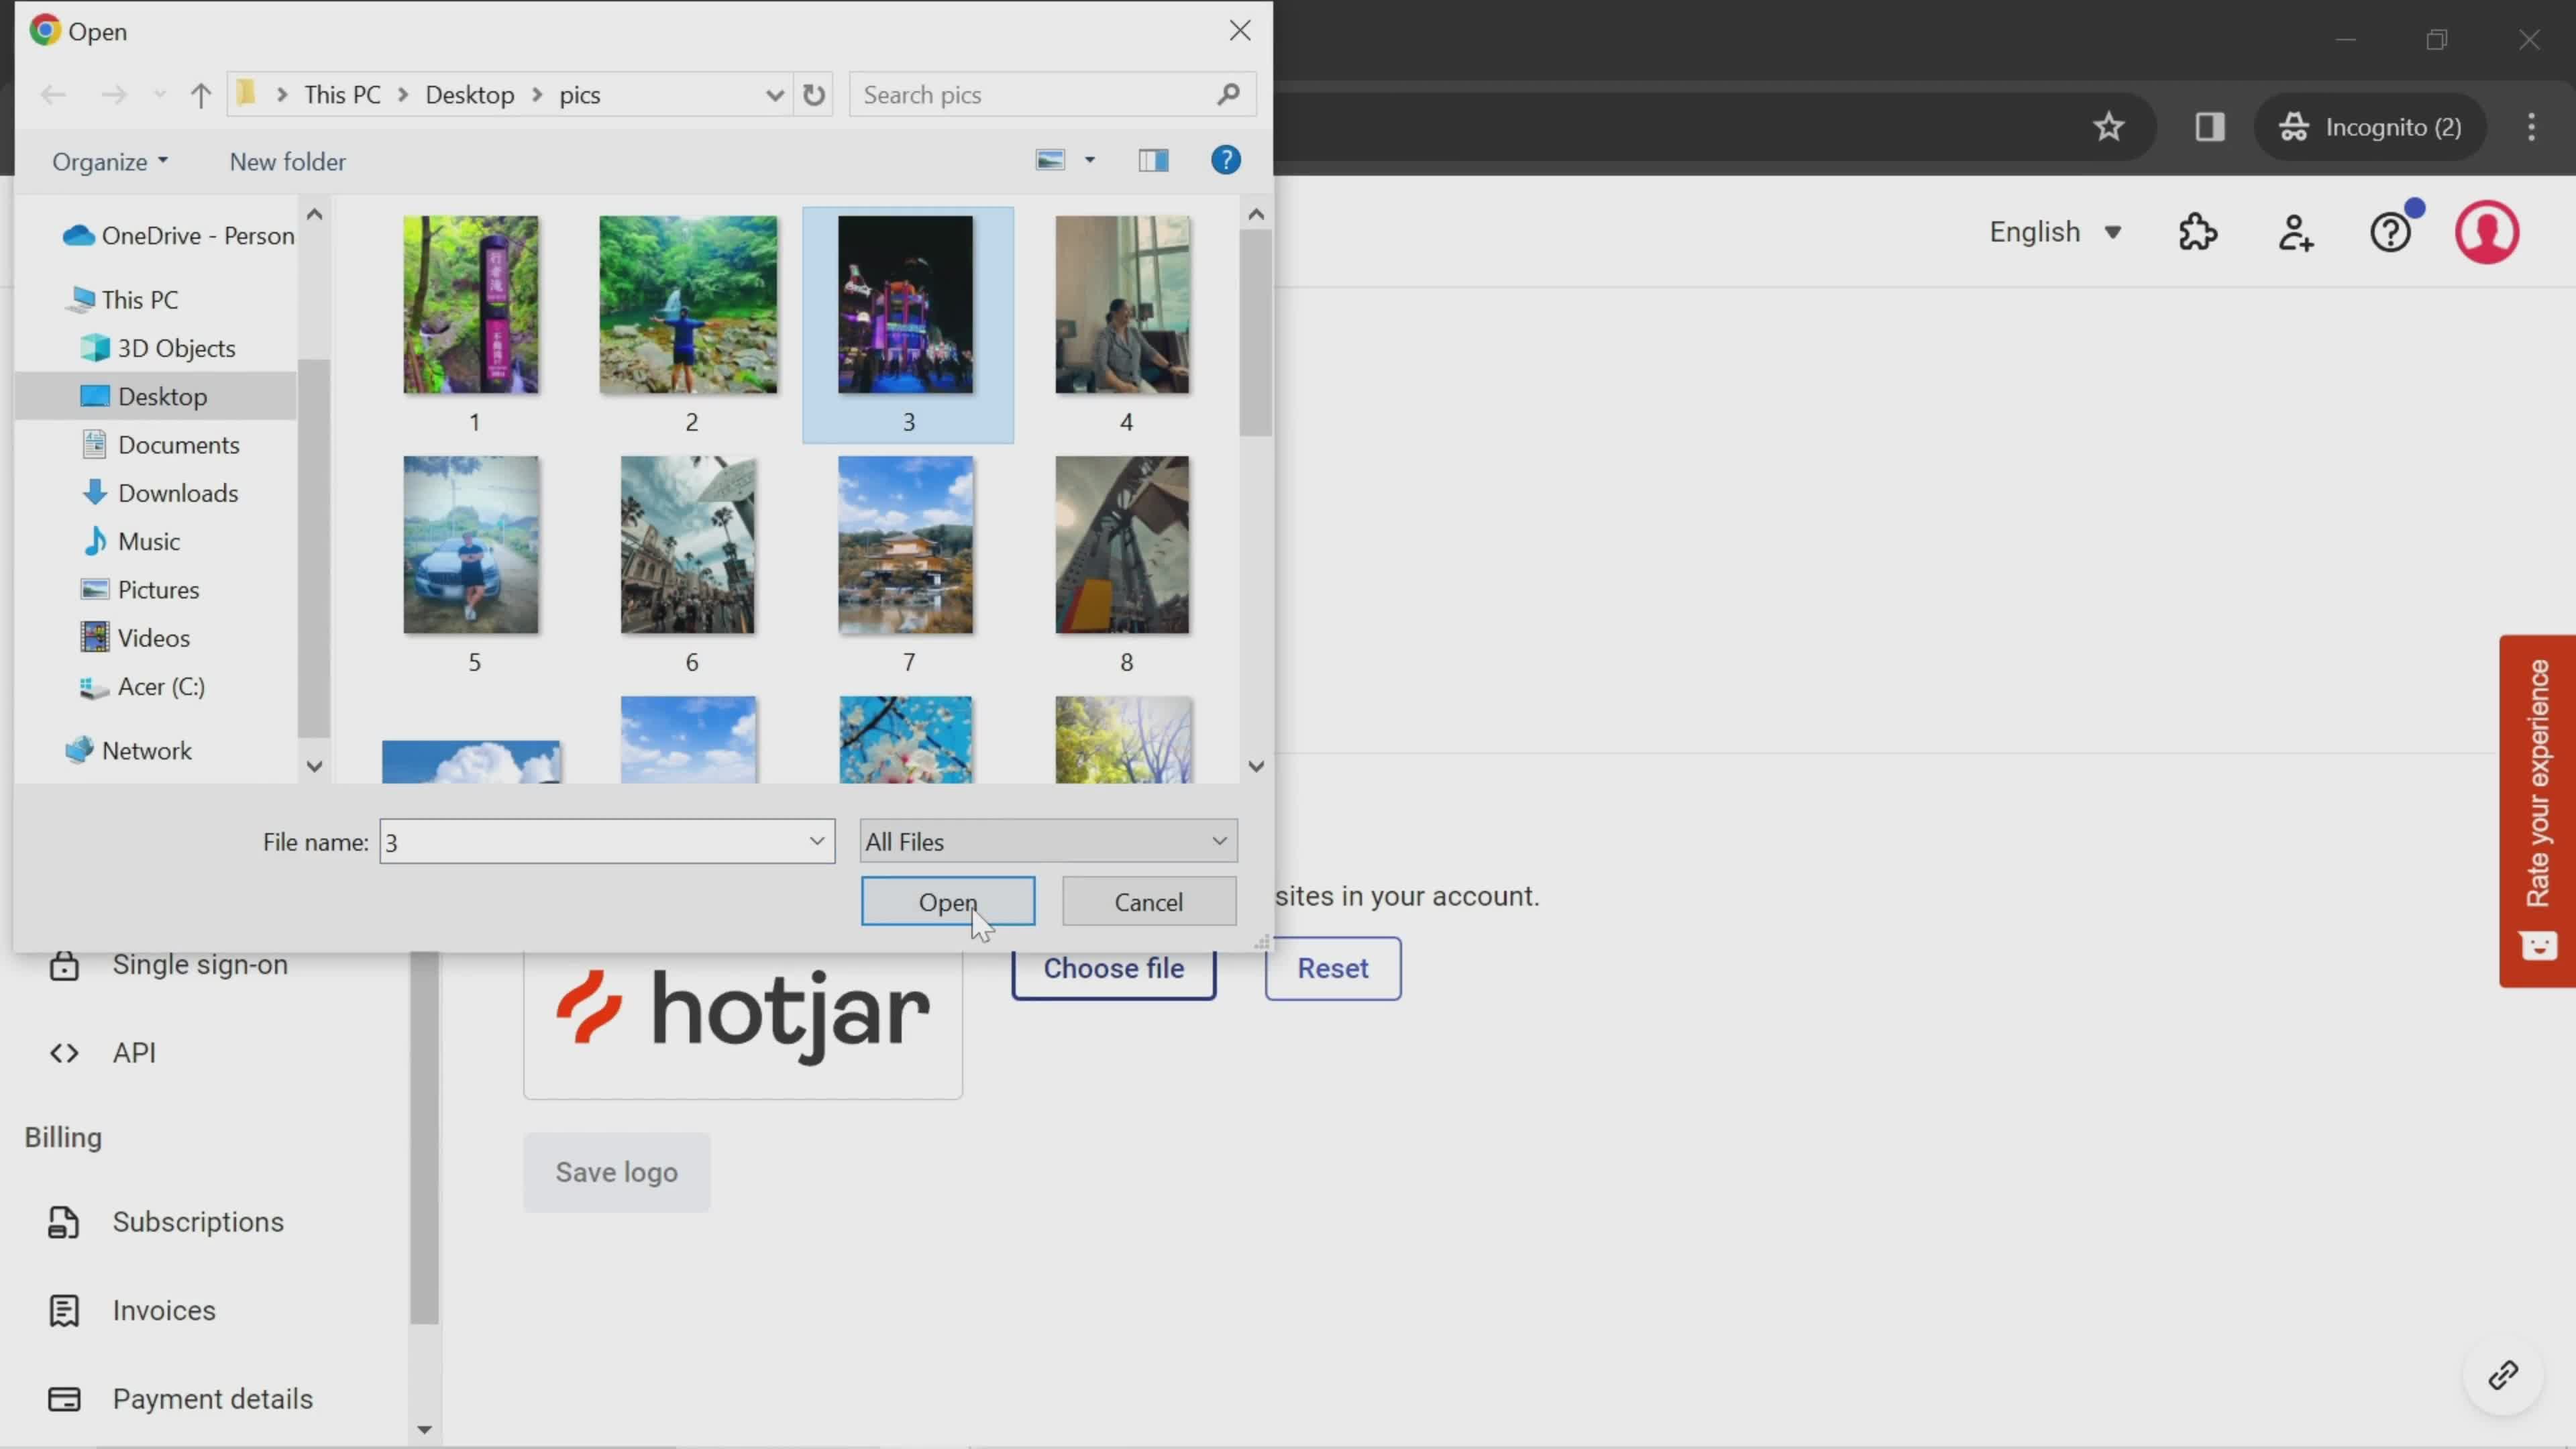Expand the address bar history dropdown
Image resolution: width=2576 pixels, height=1449 pixels.
coord(774,95)
